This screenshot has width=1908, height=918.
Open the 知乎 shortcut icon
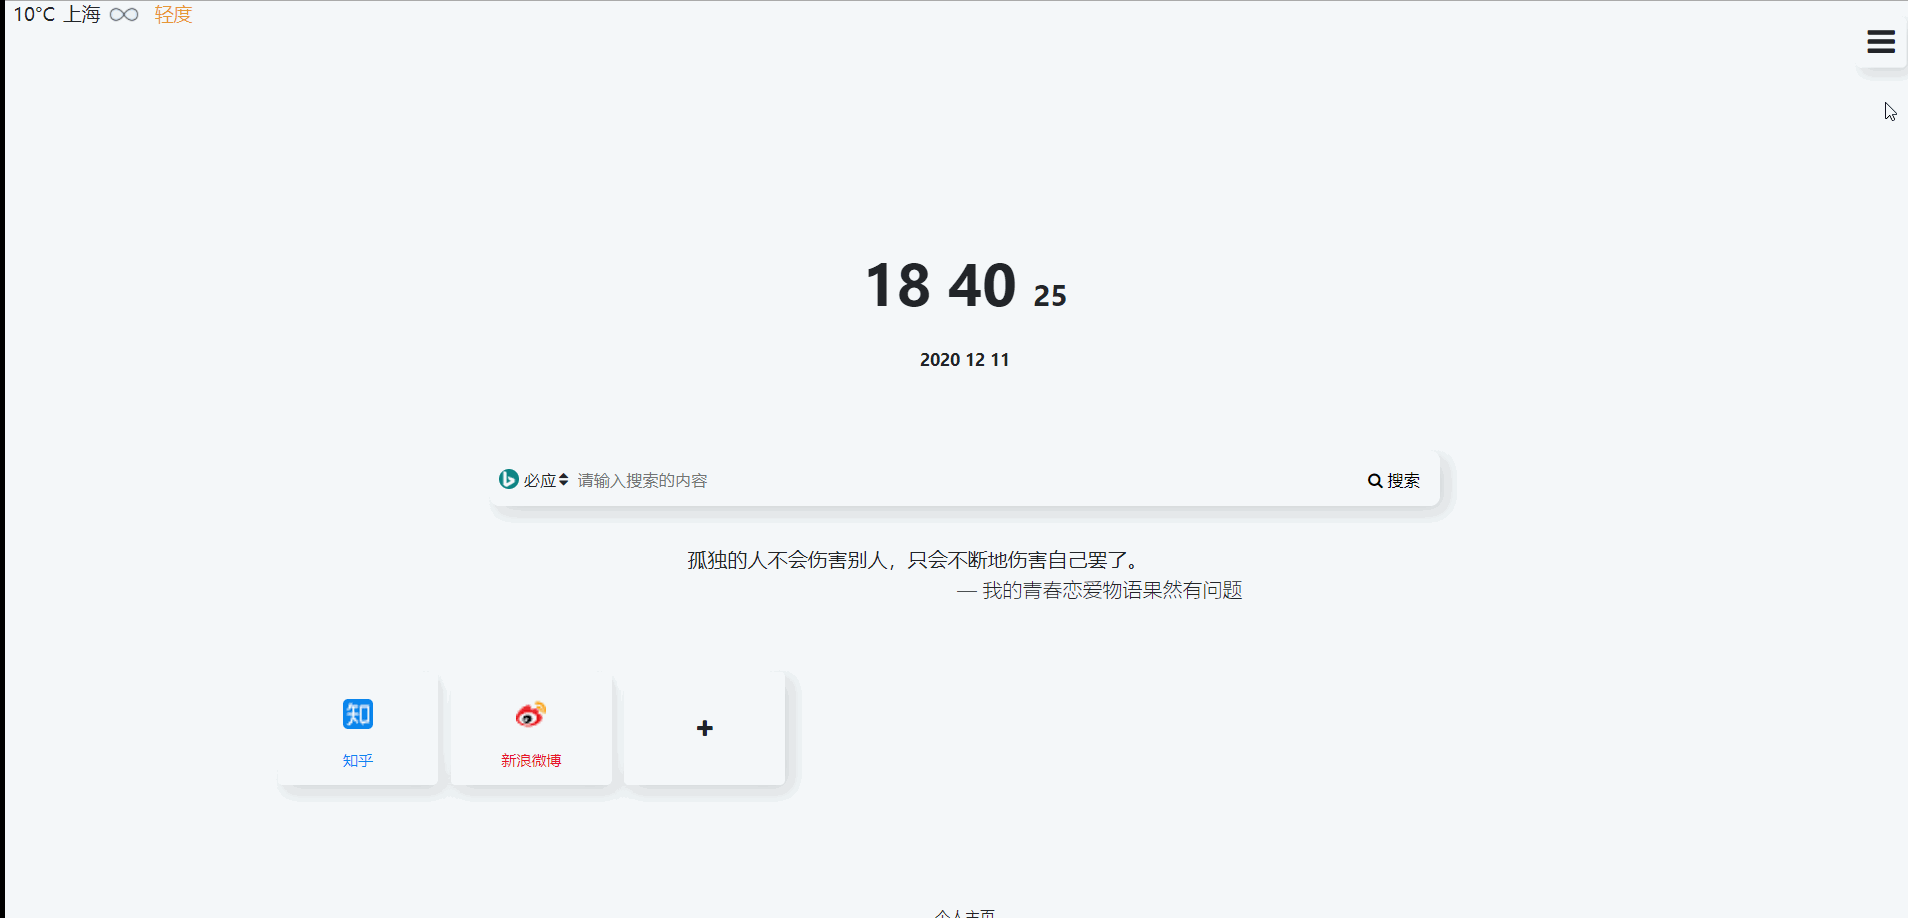pos(358,714)
